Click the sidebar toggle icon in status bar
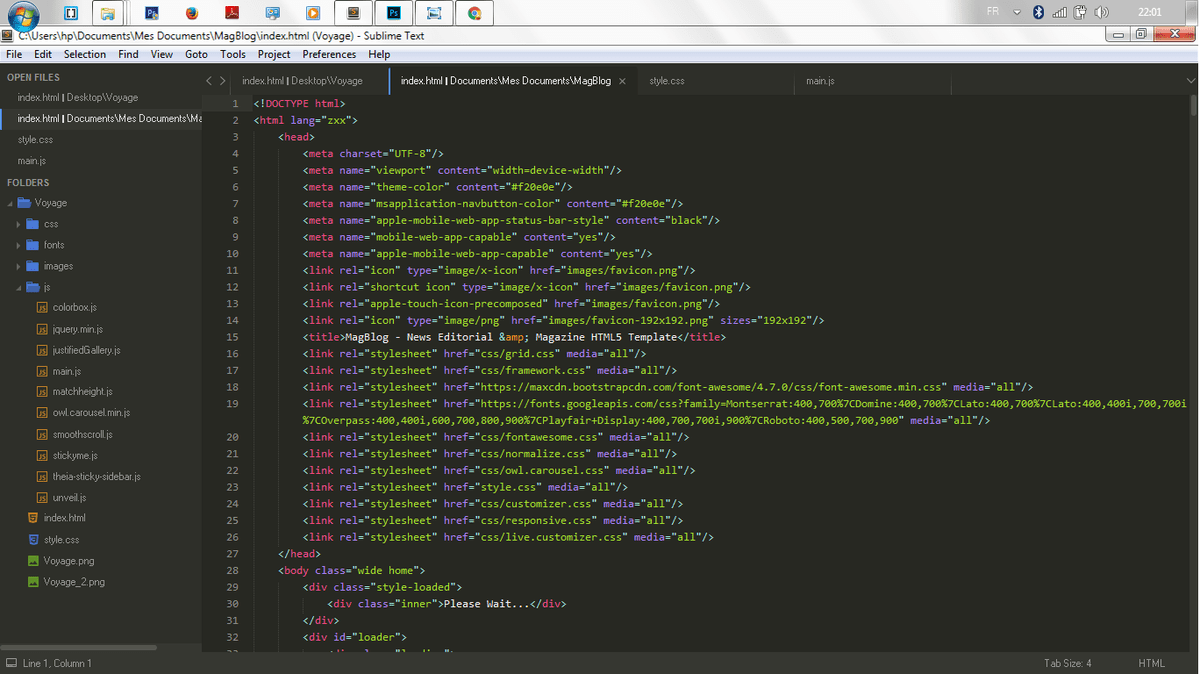 11,663
